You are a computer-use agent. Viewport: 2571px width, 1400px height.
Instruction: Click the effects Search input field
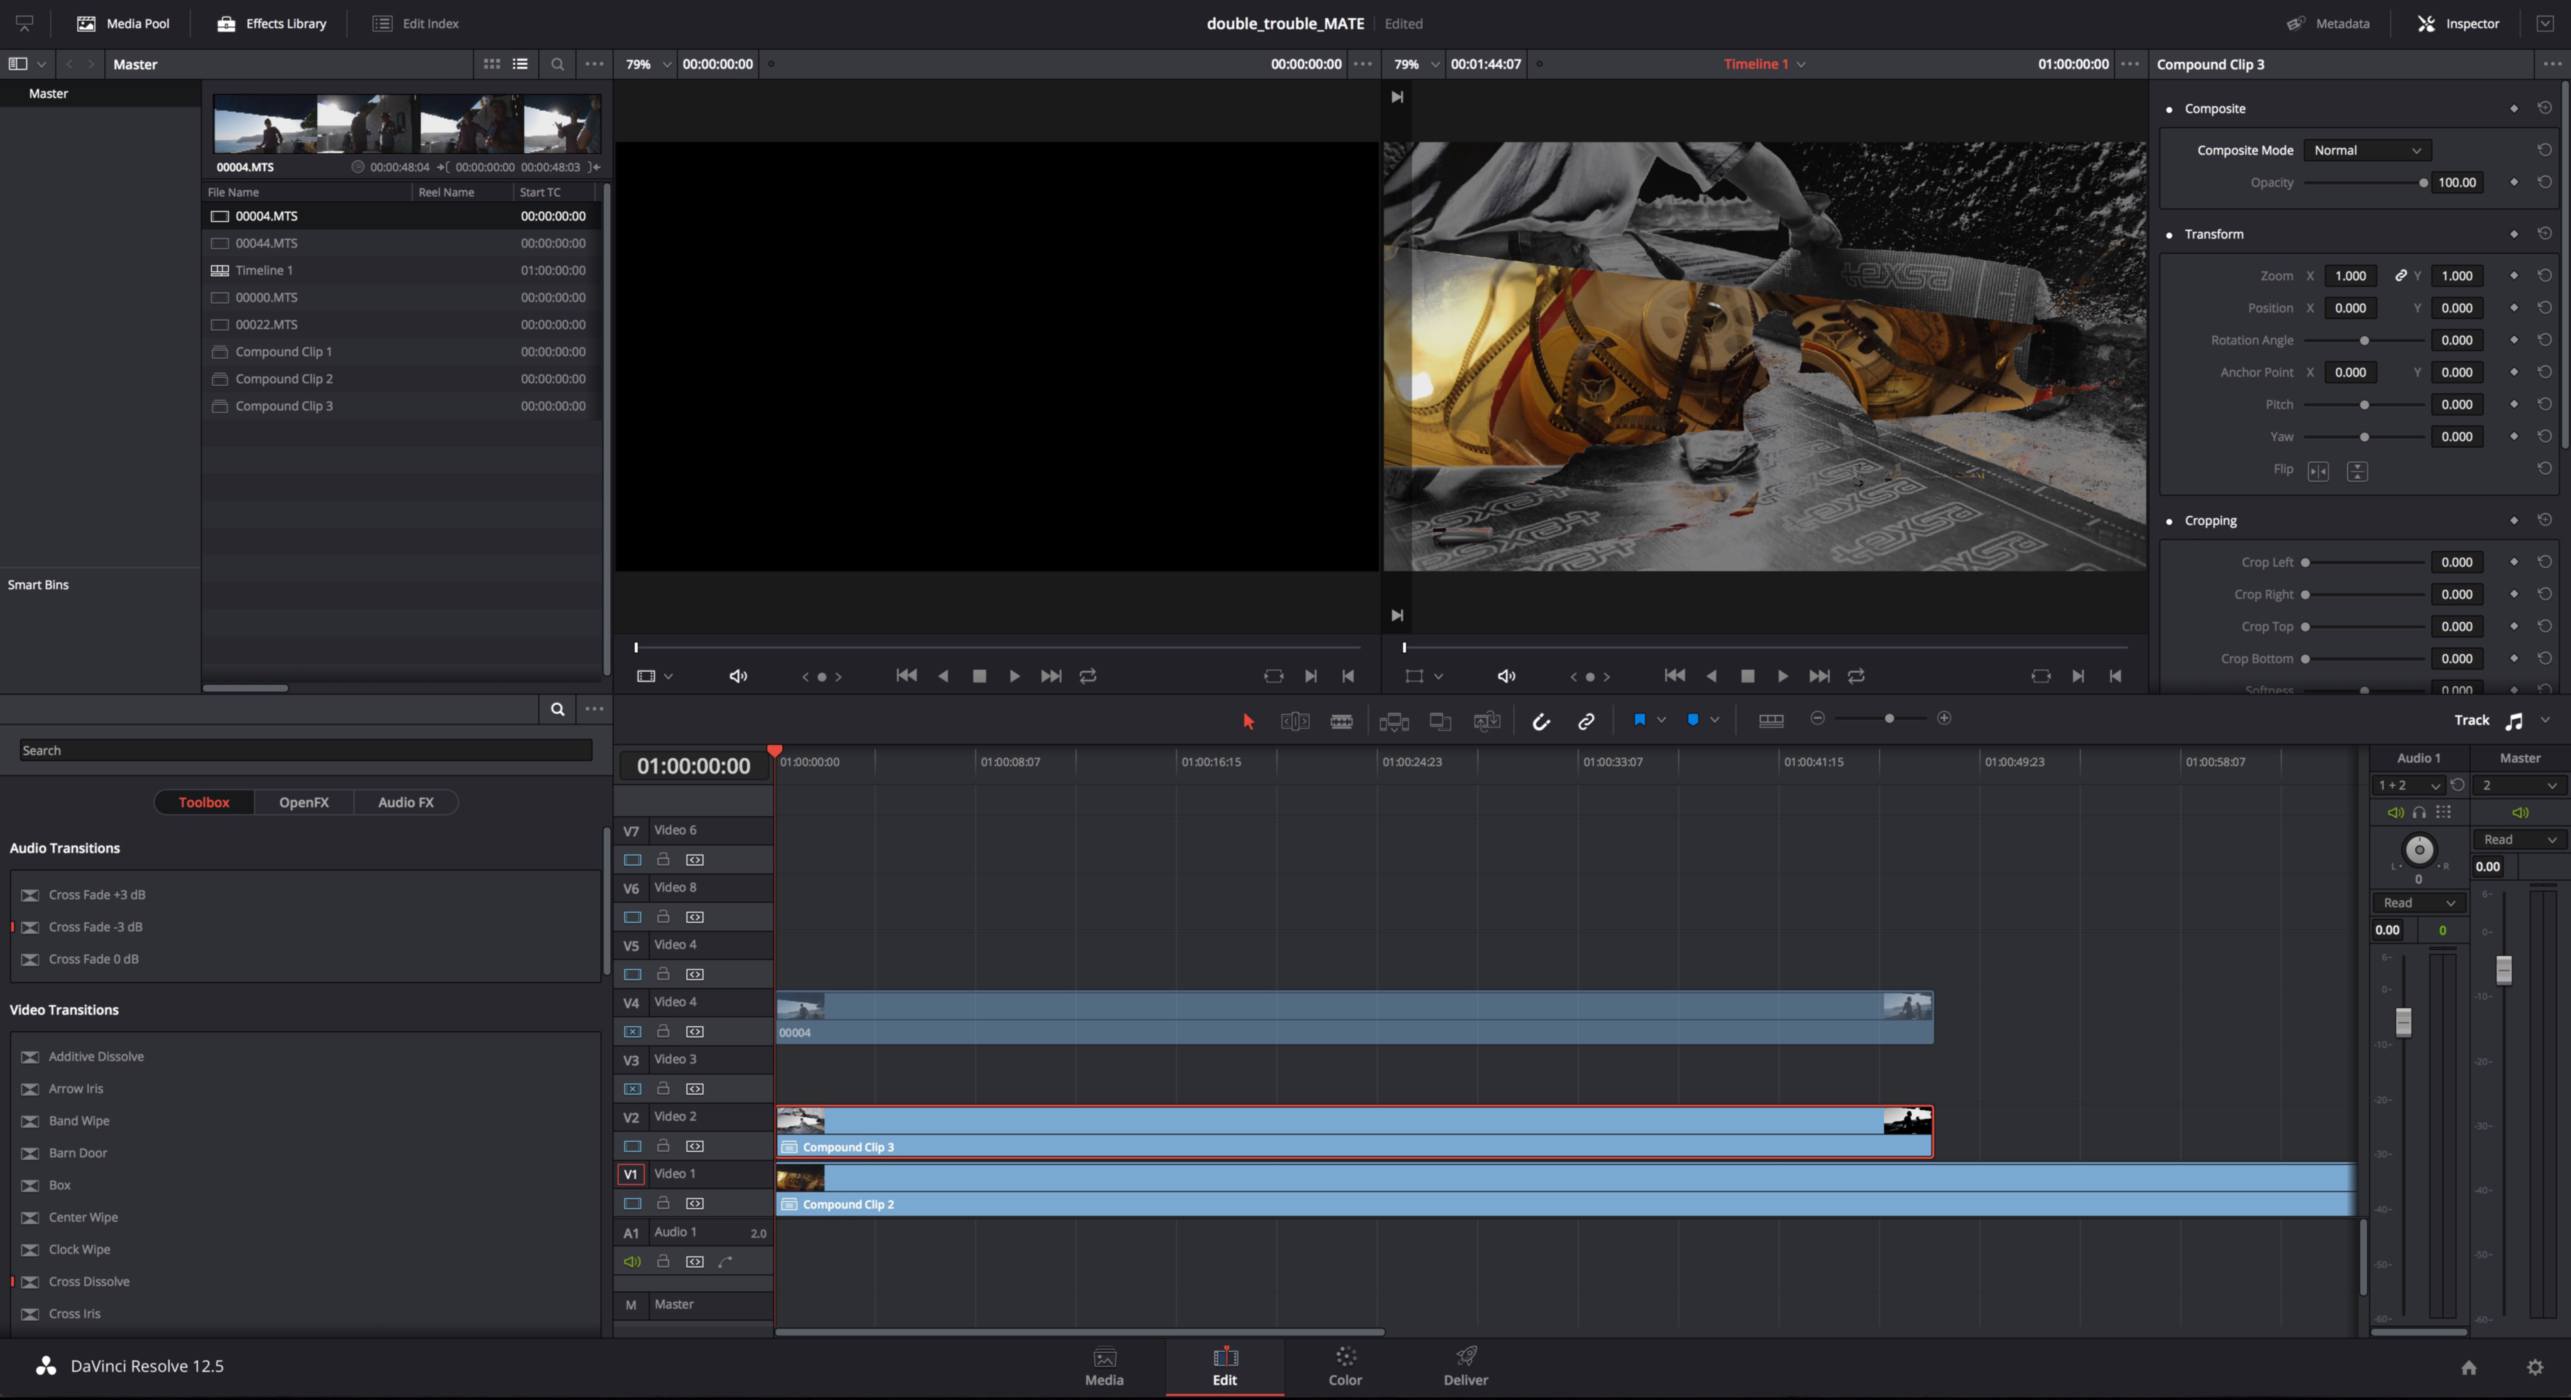[x=306, y=750]
